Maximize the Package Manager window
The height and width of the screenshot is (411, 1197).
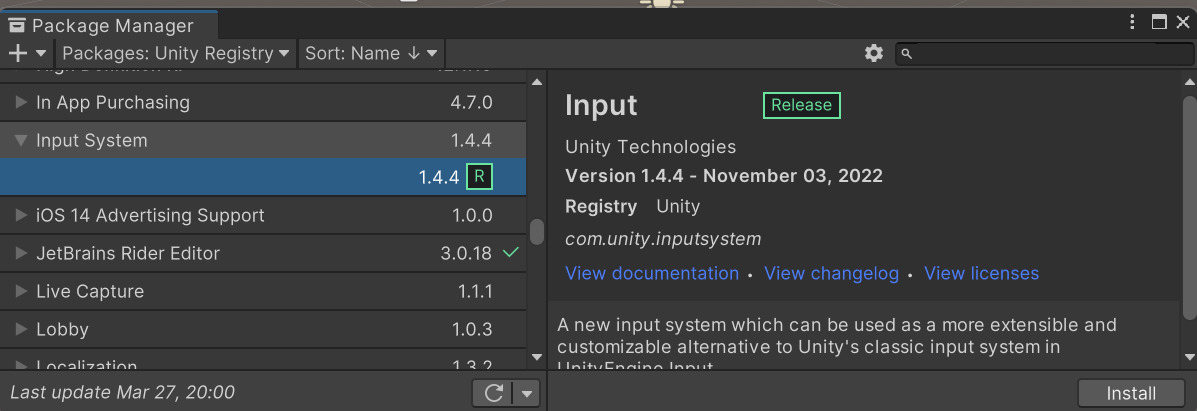[1159, 23]
